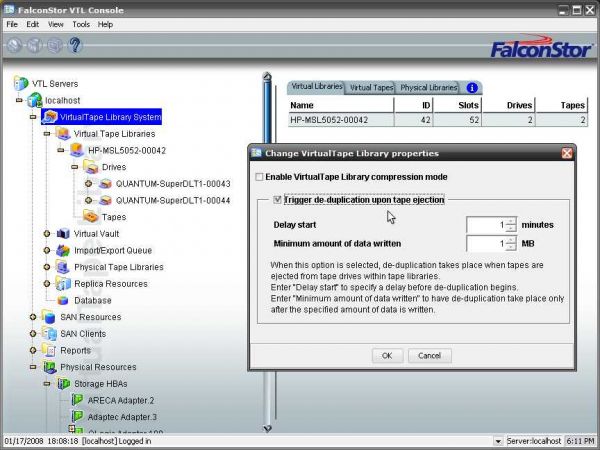Click VirtualTape Library System icon
600x450 pixels.
point(49,117)
